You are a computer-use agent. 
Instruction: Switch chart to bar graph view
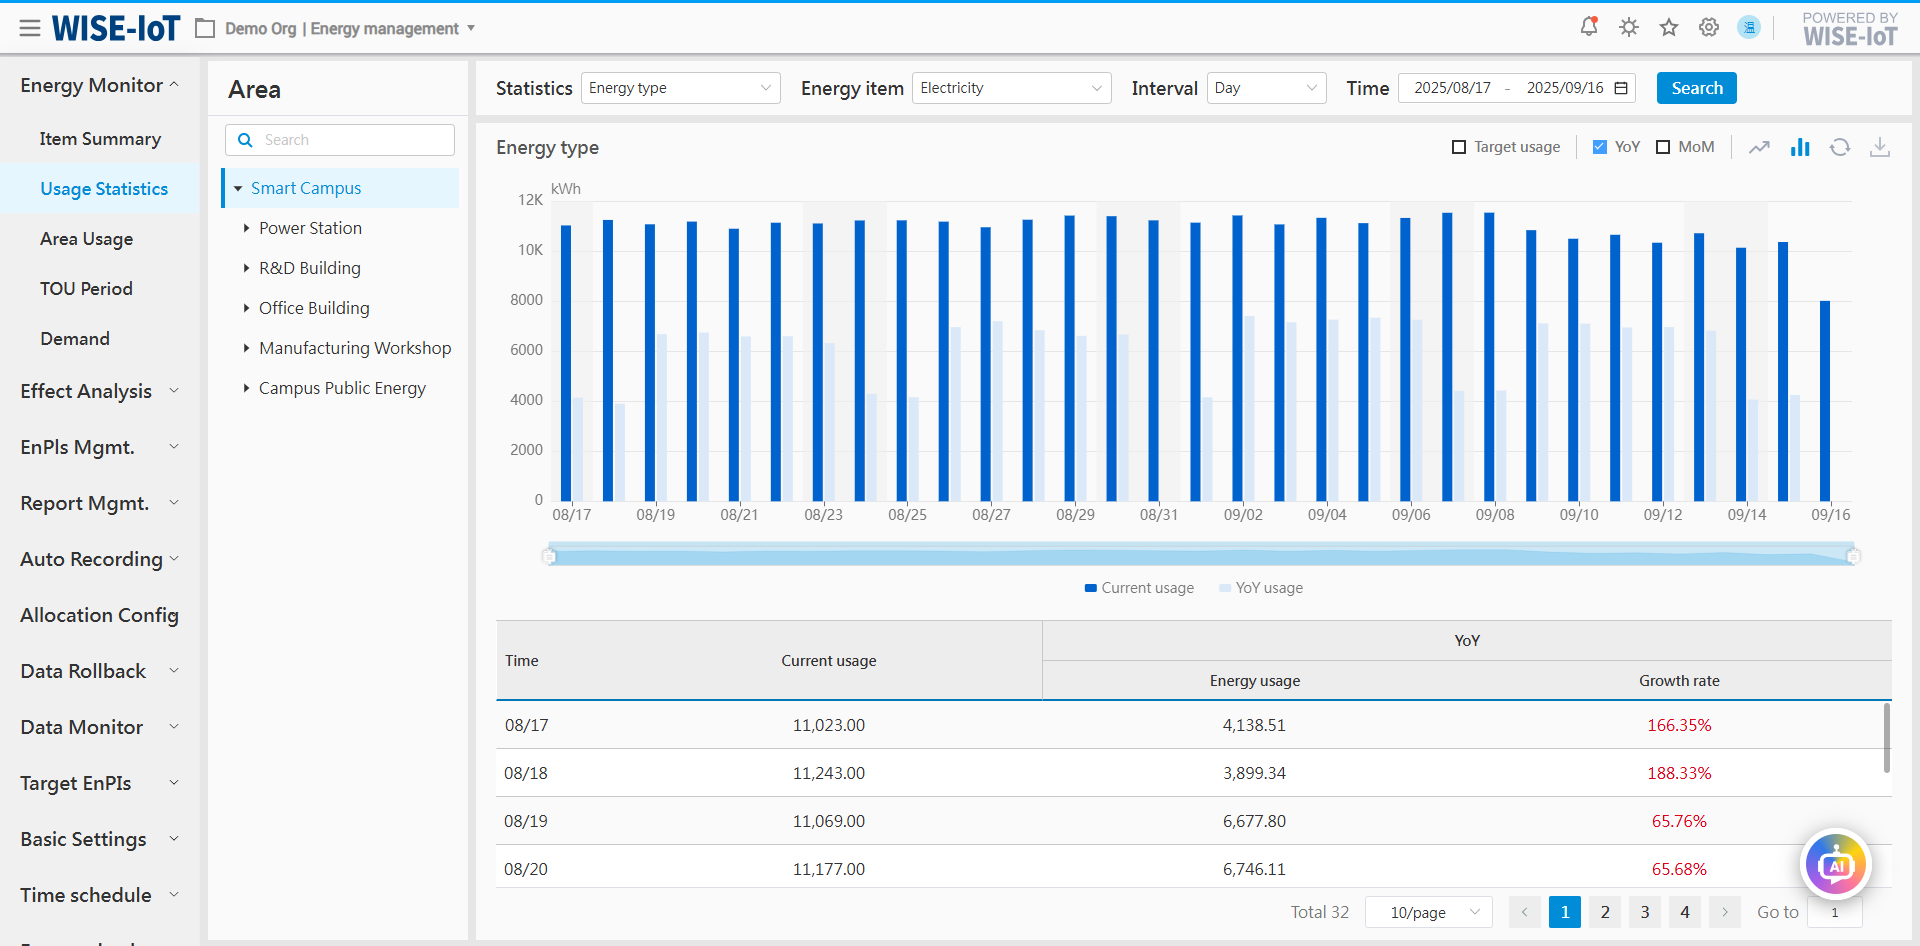1800,147
